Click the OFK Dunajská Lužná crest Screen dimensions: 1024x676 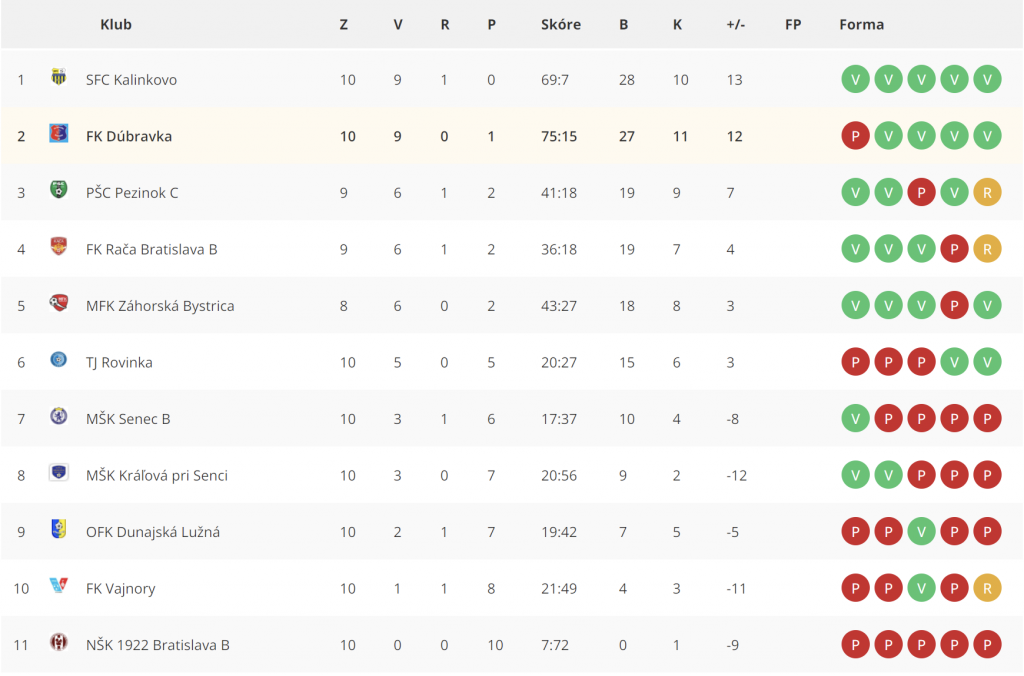(59, 529)
